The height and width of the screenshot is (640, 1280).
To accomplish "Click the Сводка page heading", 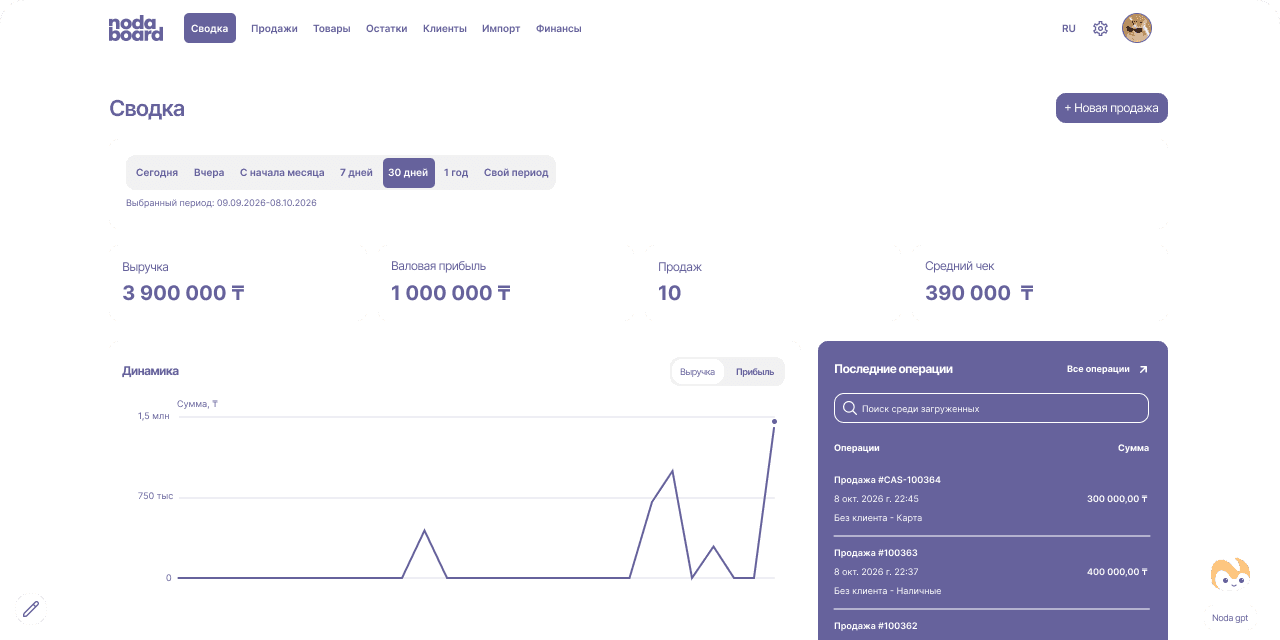I will coord(147,109).
